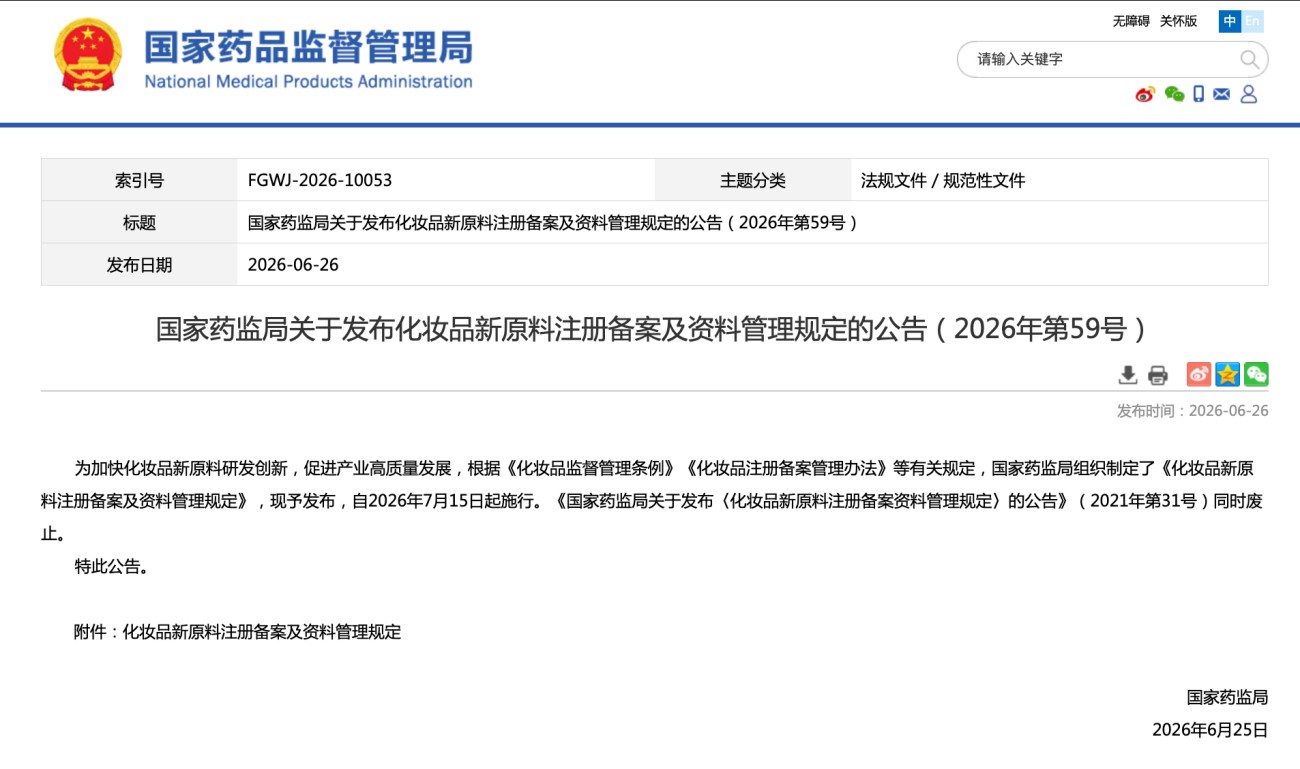Click 特此公告。 line

(x=114, y=567)
